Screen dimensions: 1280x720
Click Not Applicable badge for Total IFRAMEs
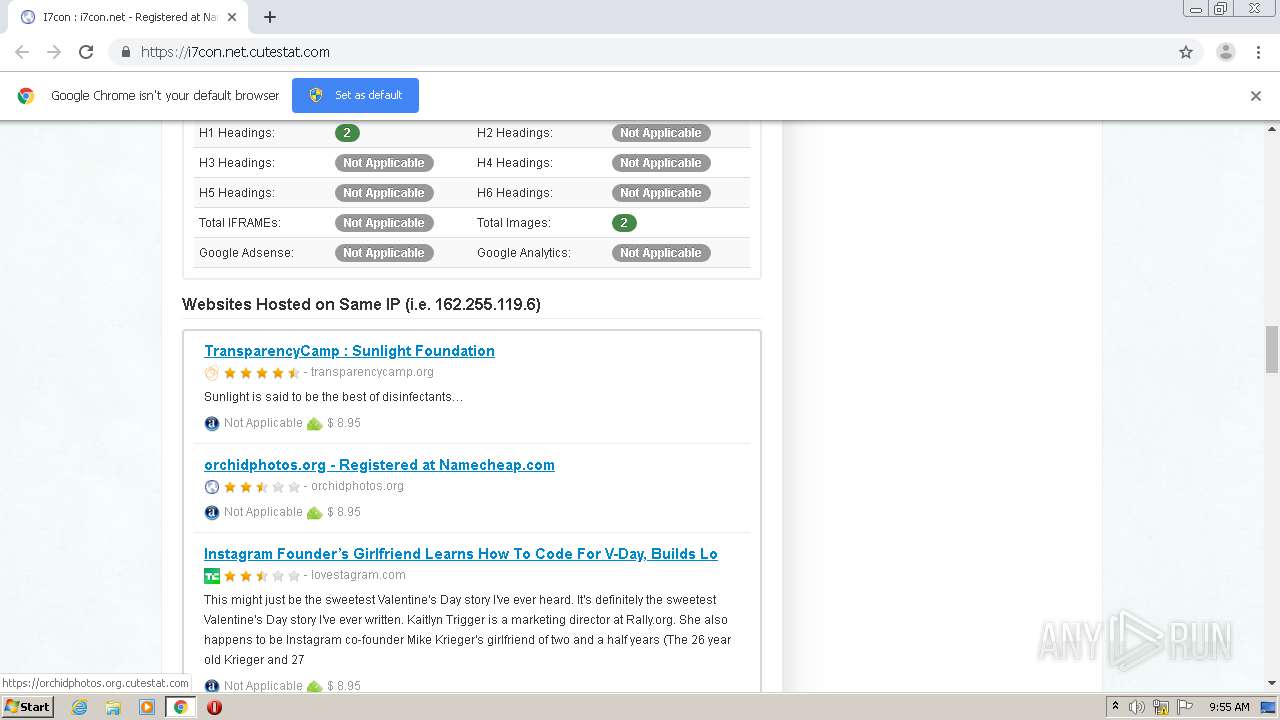[x=384, y=223]
